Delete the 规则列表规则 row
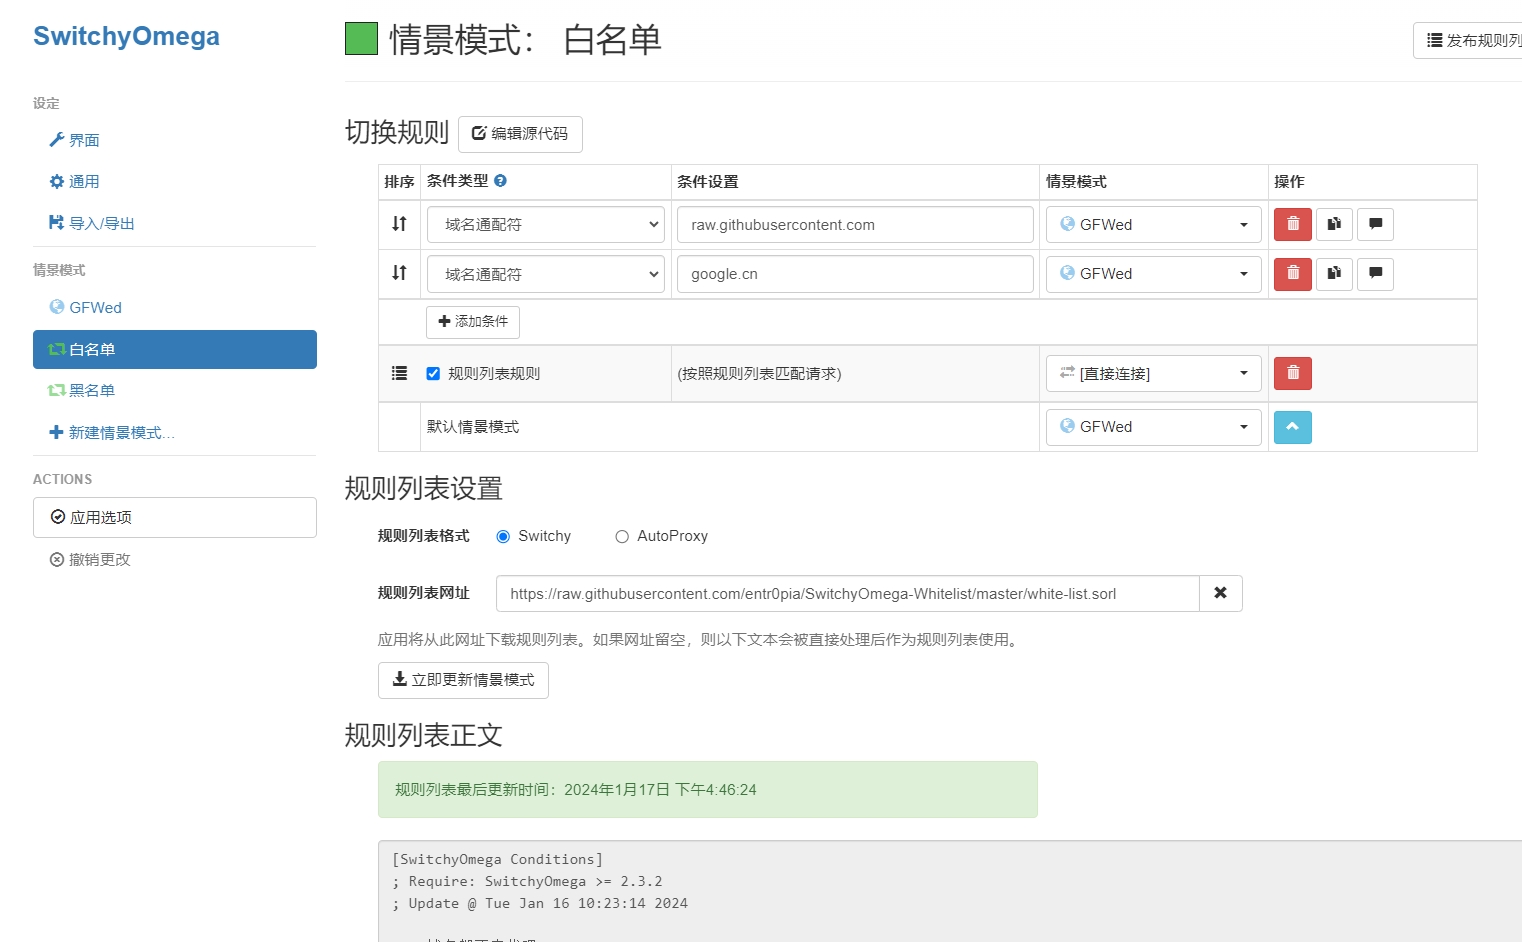Screen dimensions: 1522x942 click(x=1292, y=373)
